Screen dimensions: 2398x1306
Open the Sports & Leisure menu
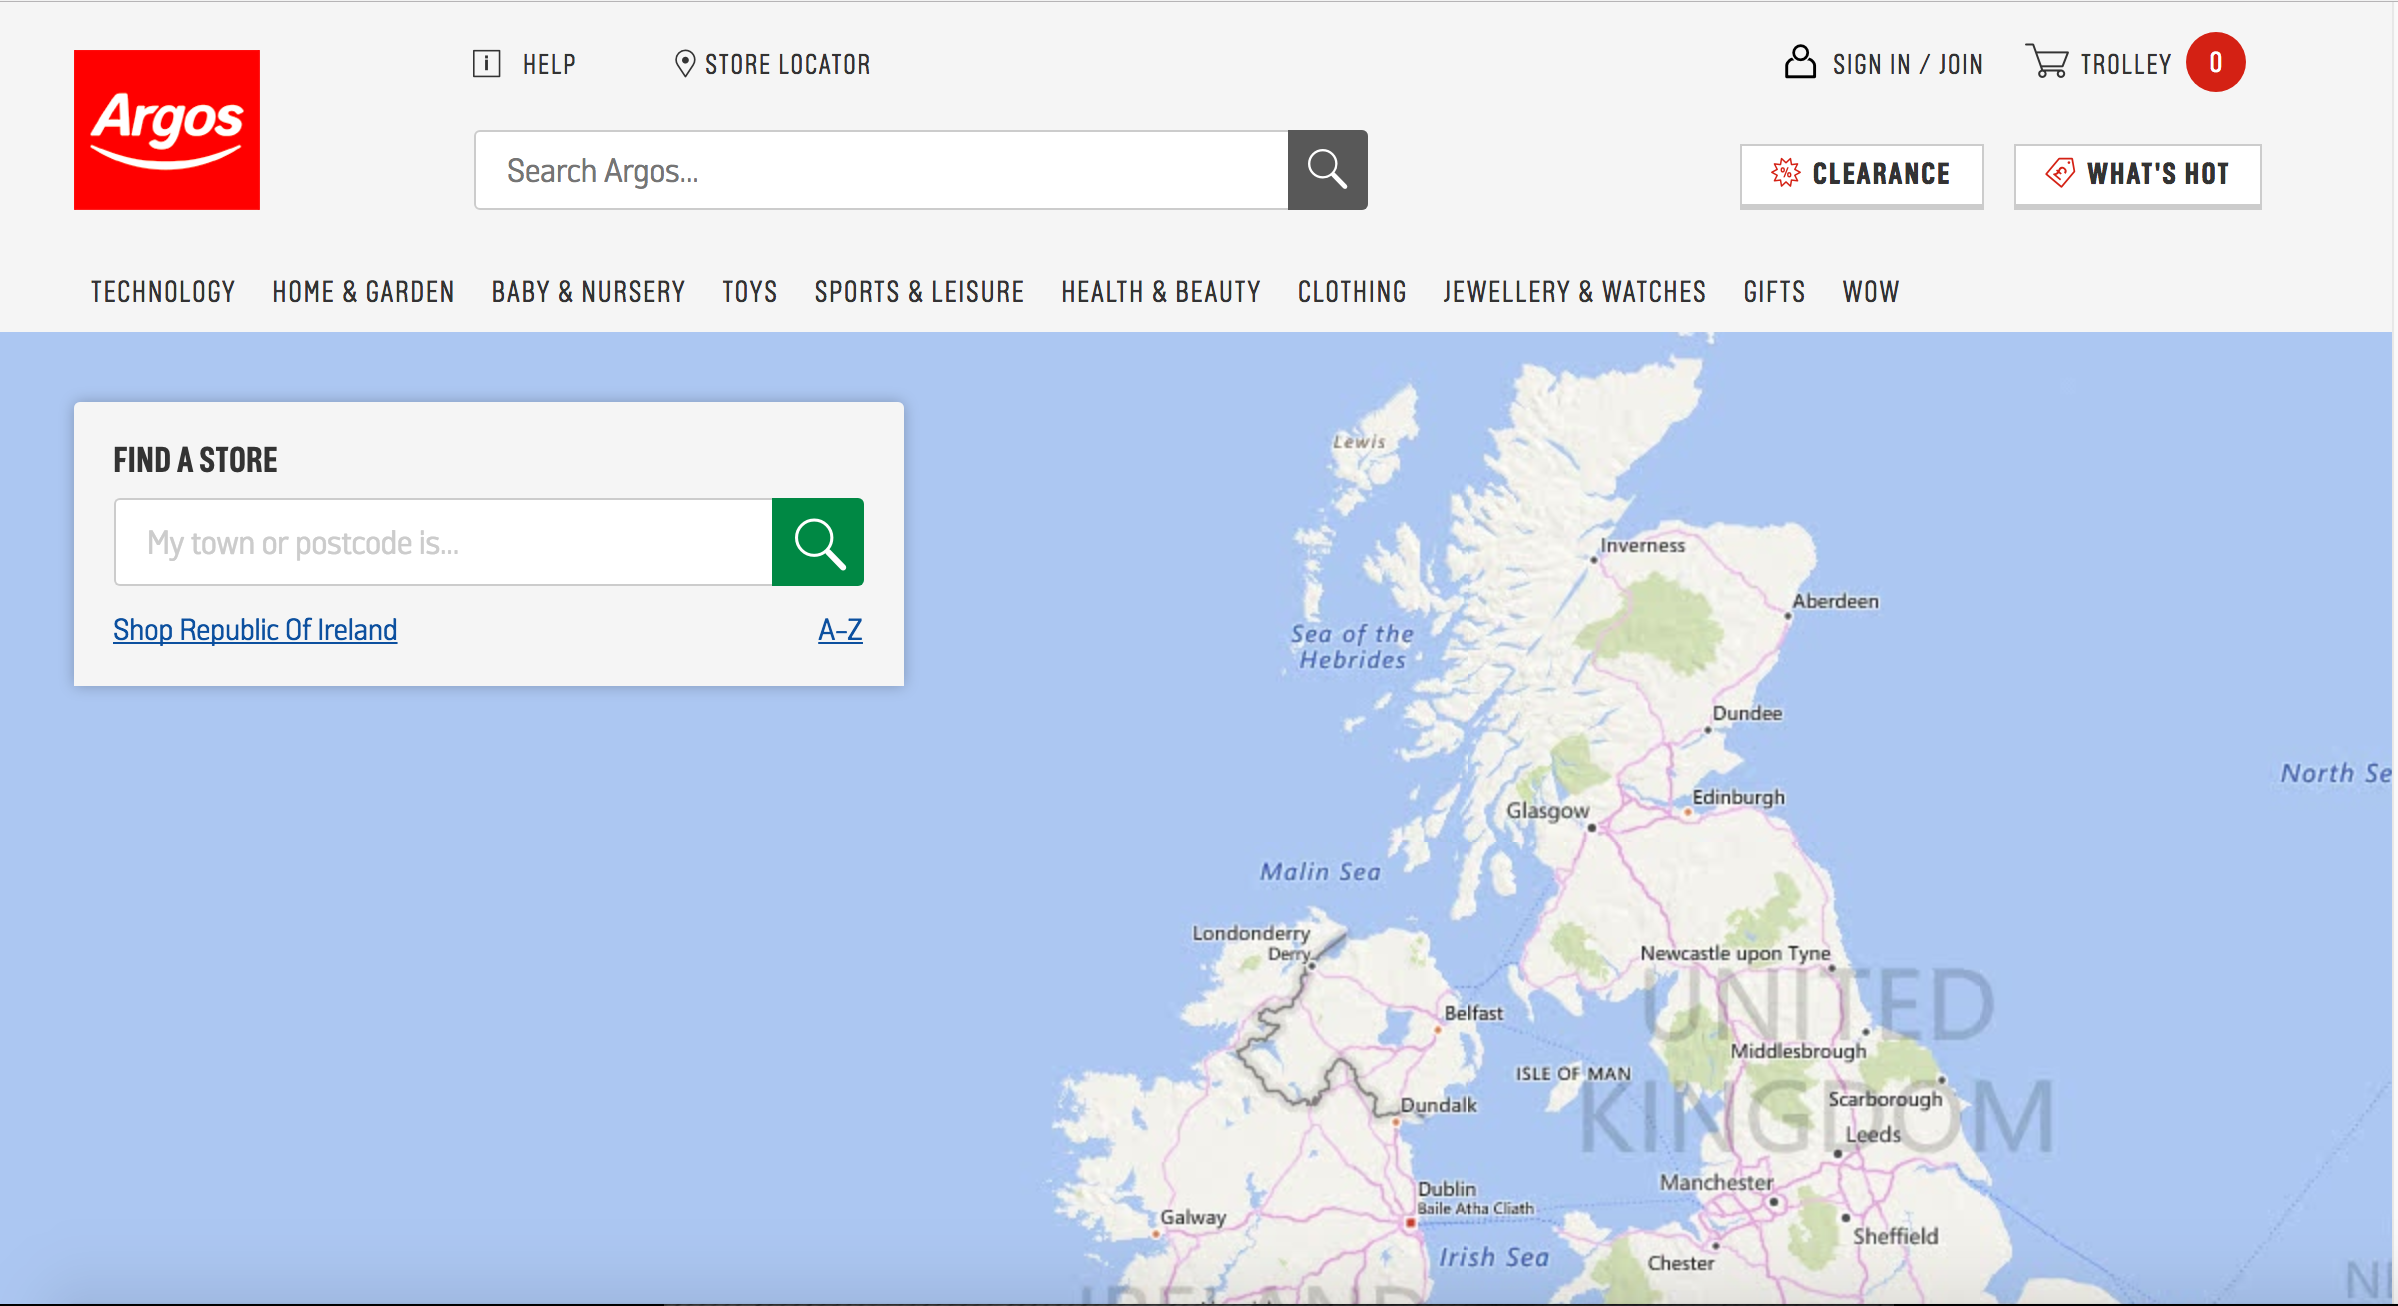pos(919,292)
